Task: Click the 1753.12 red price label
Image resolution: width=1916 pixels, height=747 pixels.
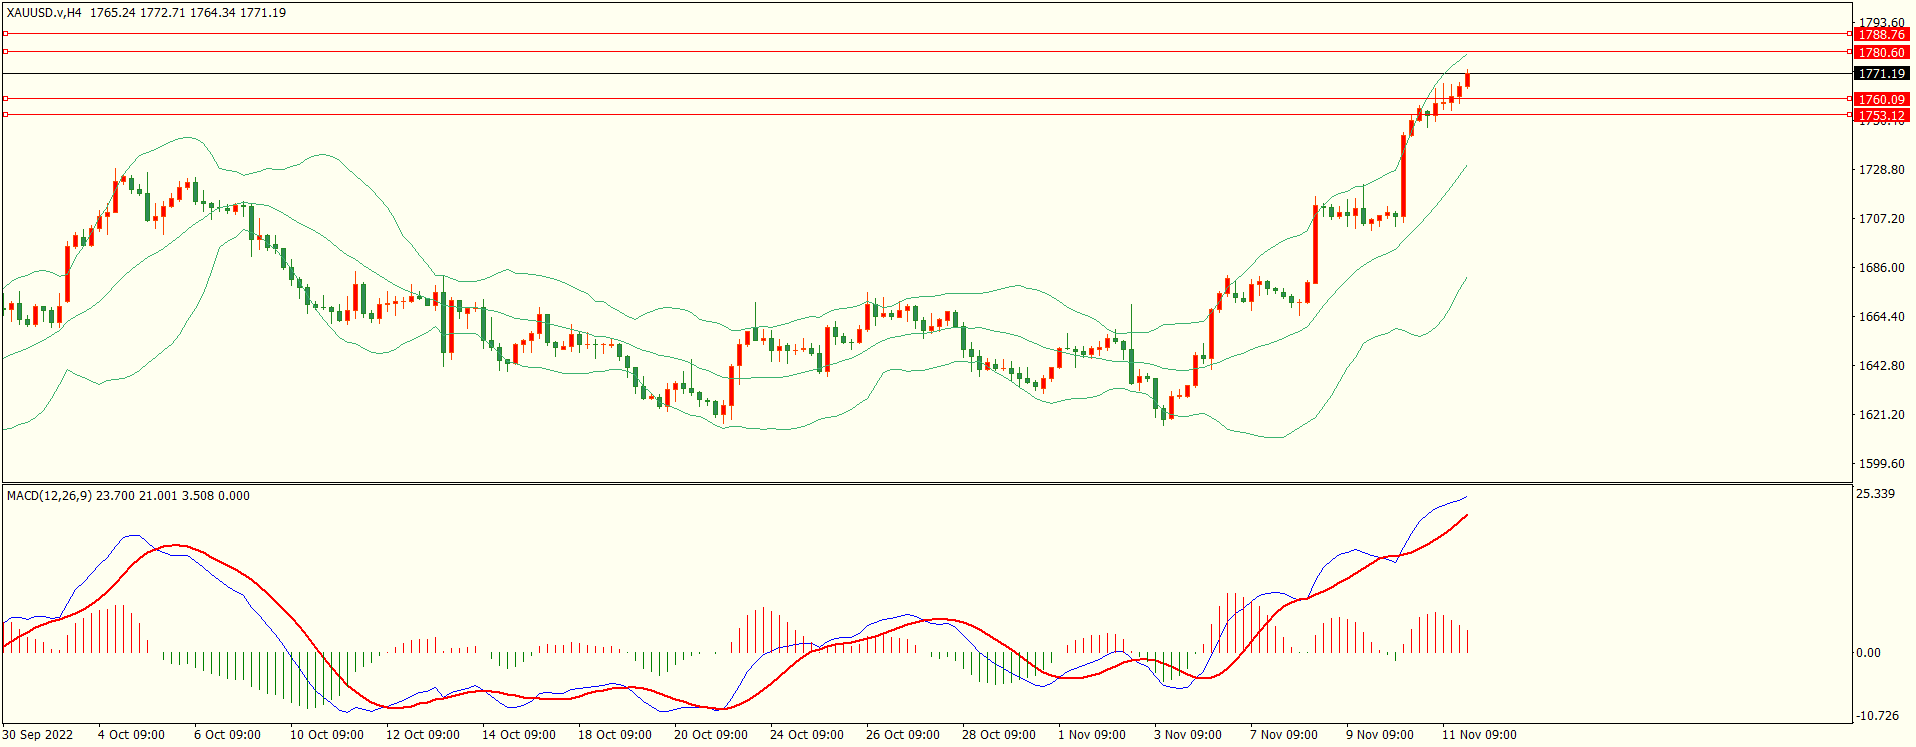Action: 1881,116
